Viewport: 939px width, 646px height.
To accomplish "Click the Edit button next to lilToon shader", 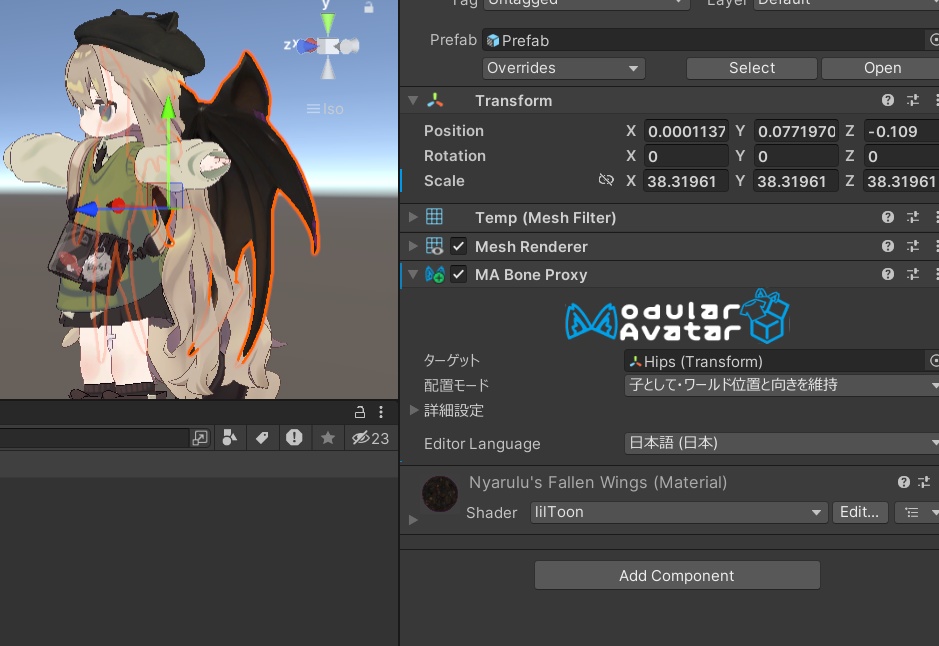I will pyautogui.click(x=859, y=512).
